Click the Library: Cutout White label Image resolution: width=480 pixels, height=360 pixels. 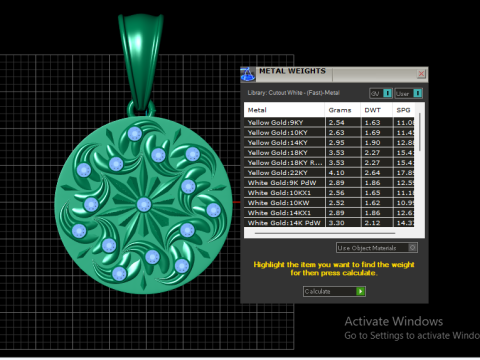[x=293, y=93]
